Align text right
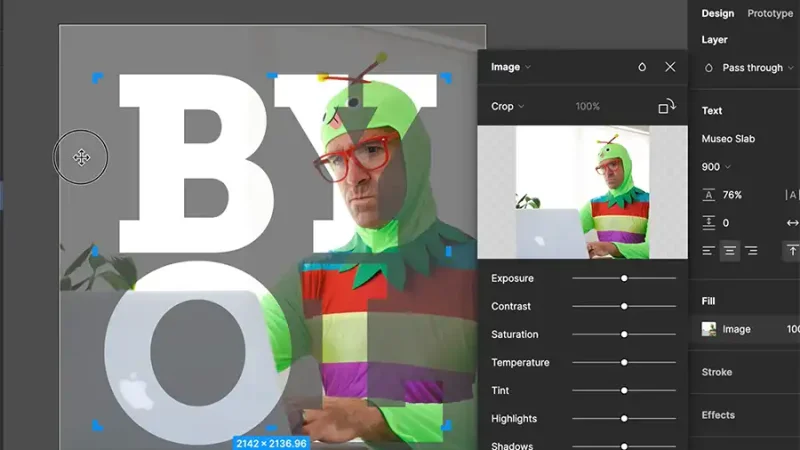This screenshot has height=450, width=800. [x=751, y=251]
